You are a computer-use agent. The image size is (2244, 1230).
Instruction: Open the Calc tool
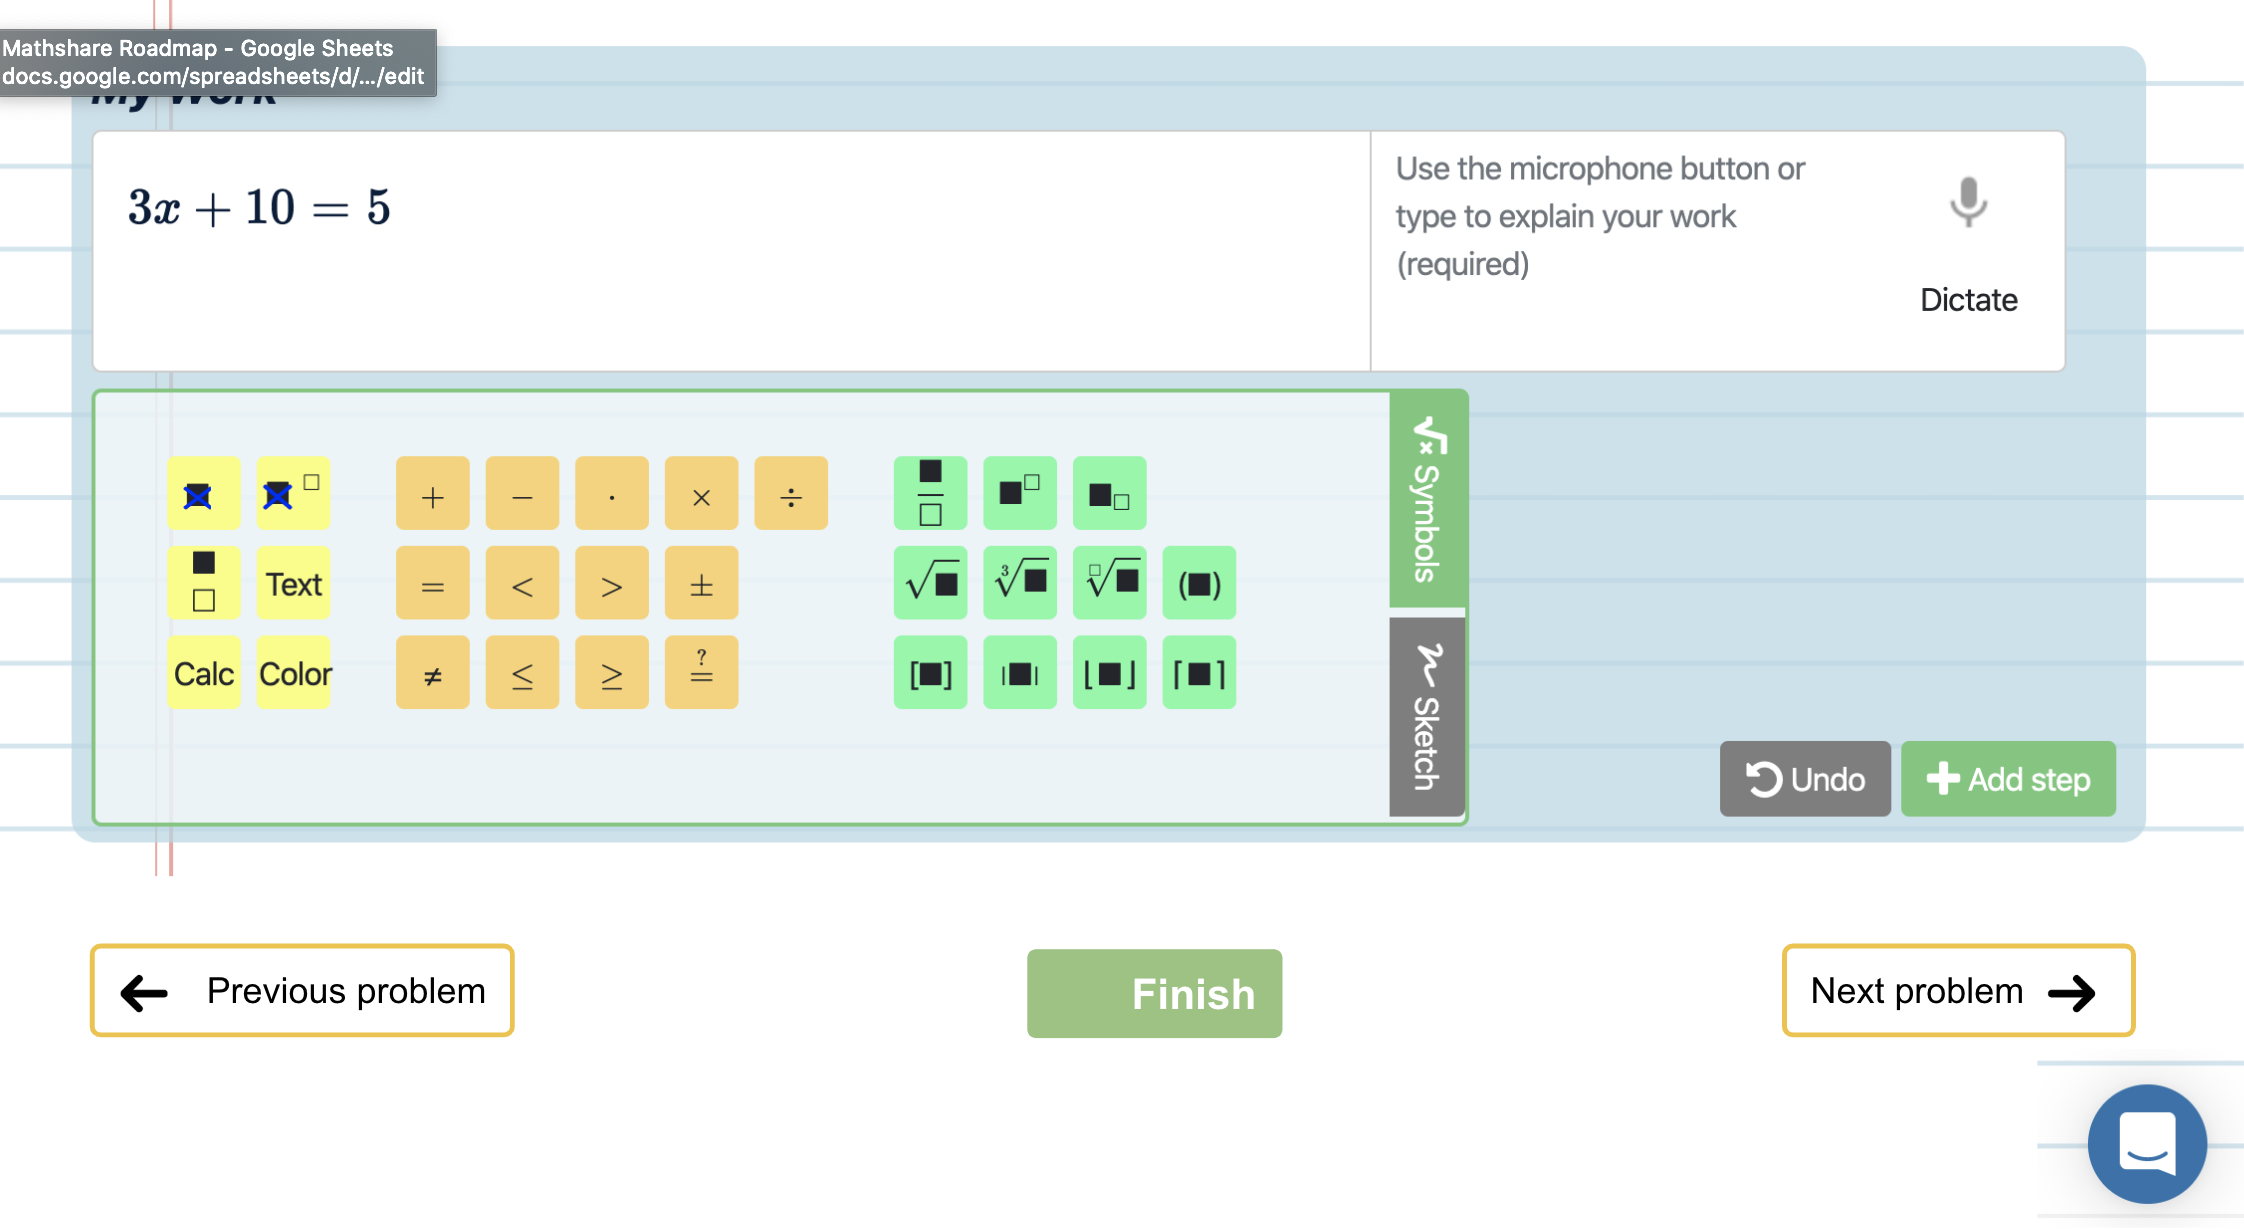point(203,672)
